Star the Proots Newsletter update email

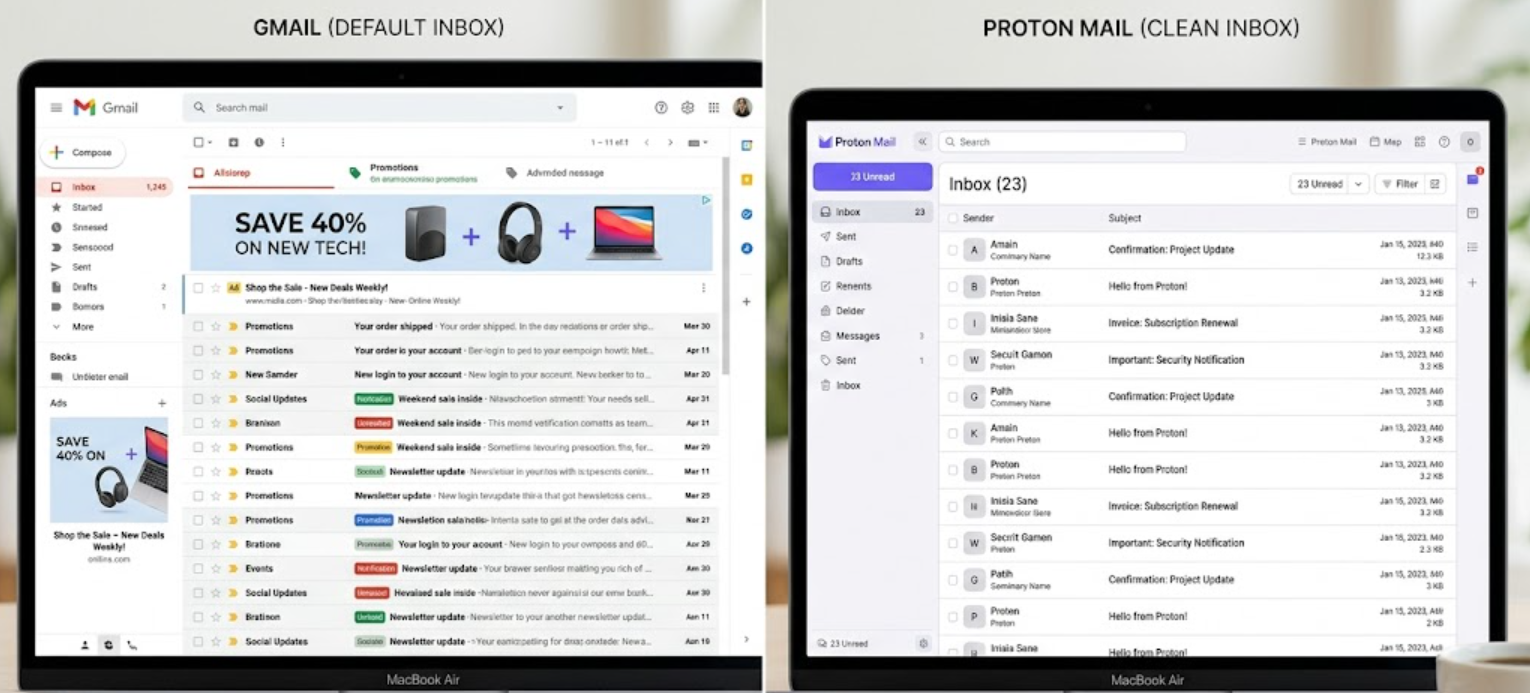[216, 472]
